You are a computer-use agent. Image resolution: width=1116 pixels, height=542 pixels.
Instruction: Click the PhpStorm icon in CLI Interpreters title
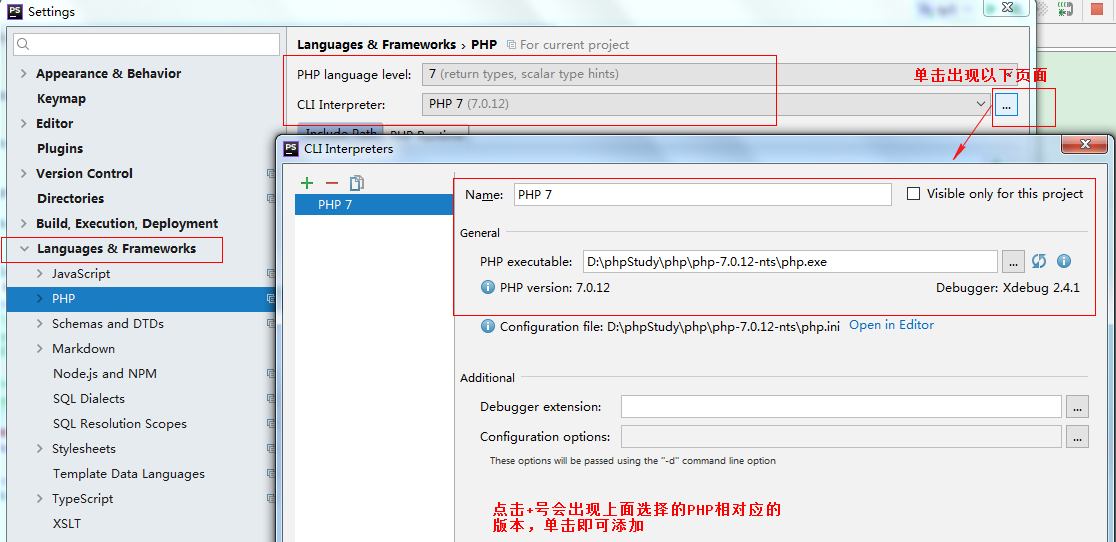click(x=290, y=149)
